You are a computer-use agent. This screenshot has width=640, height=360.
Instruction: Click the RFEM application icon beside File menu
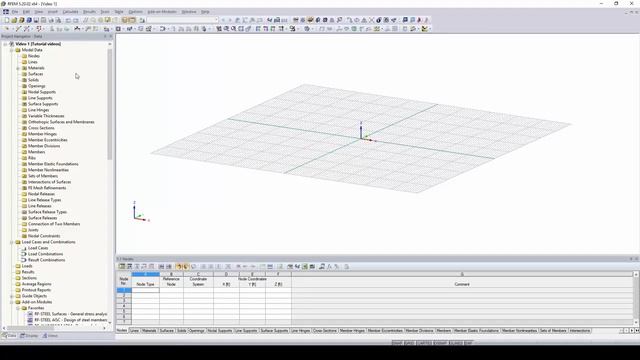point(6,12)
